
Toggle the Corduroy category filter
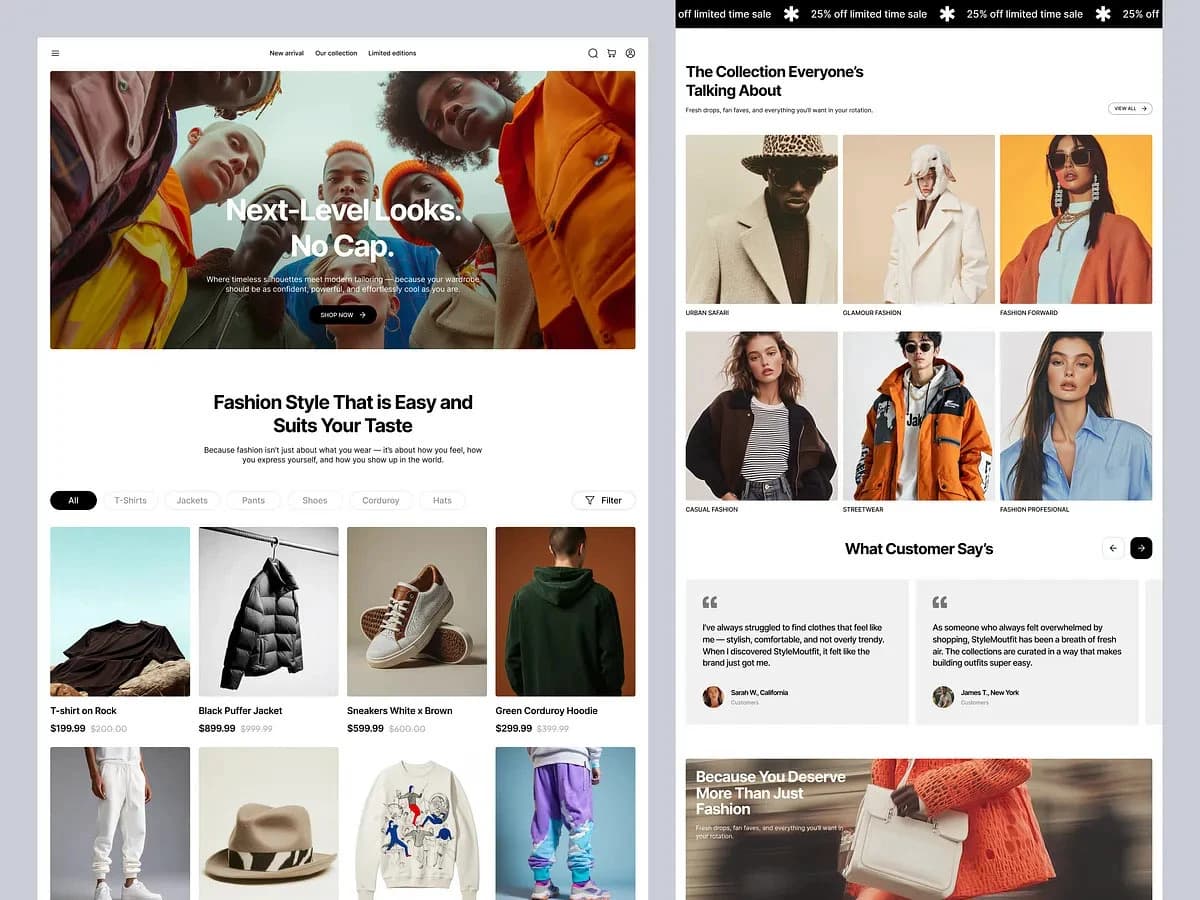pos(380,500)
